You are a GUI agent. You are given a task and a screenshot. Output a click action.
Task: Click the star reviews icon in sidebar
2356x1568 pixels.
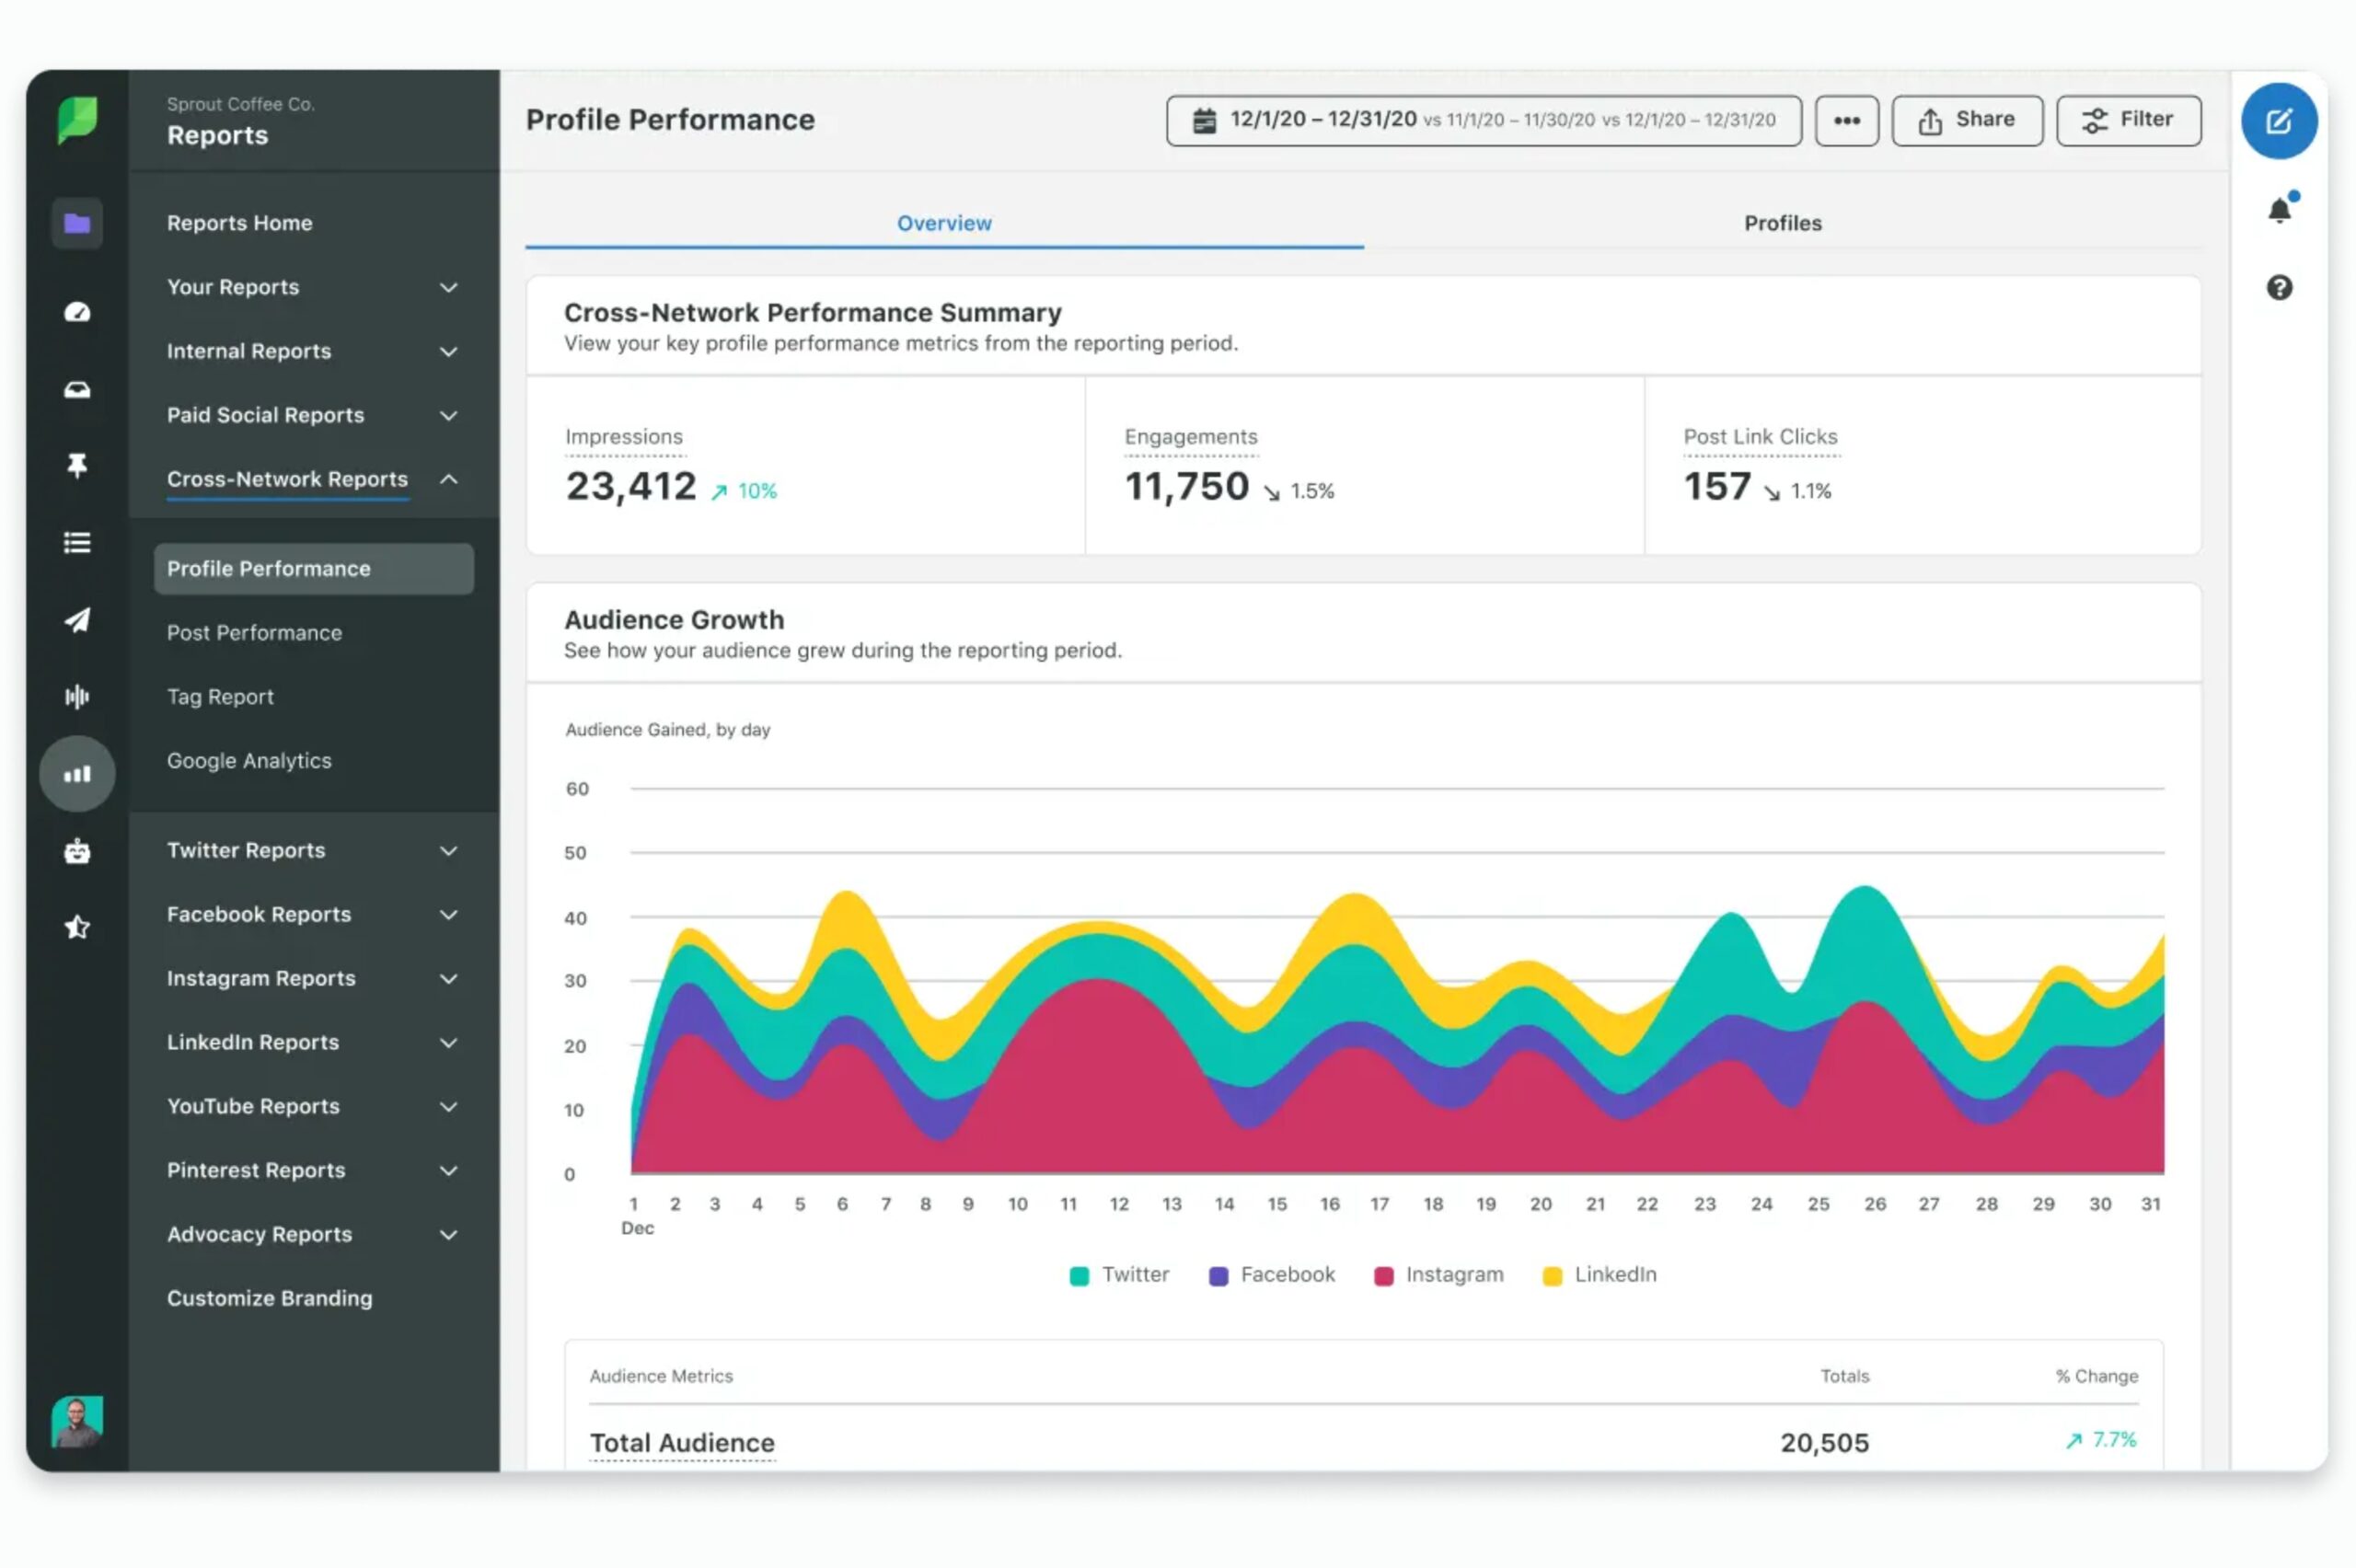[x=77, y=927]
